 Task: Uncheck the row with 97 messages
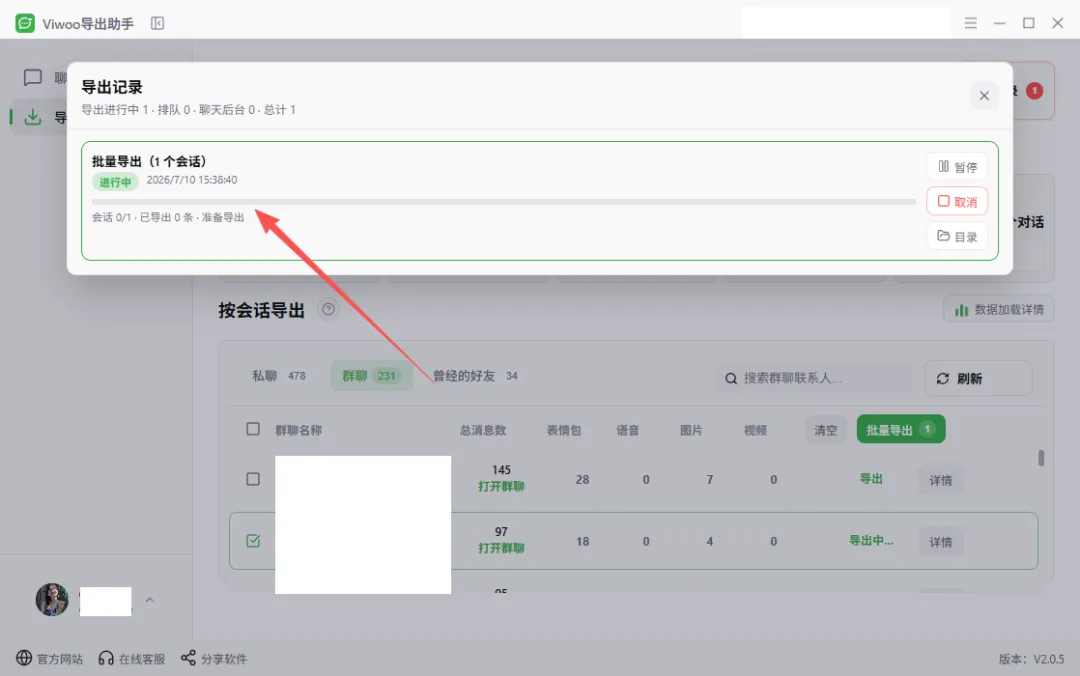tap(253, 541)
